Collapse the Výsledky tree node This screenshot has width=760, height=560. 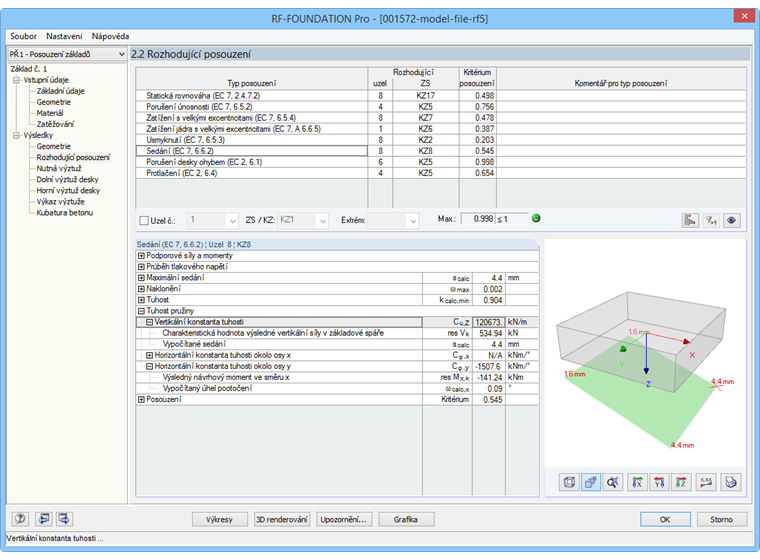[x=16, y=135]
